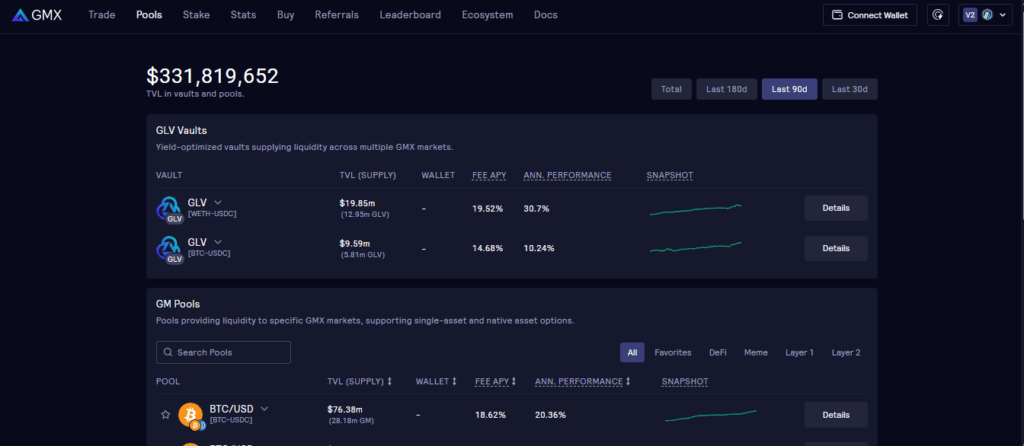1024x446 pixels.
Task: Click the GLV WETH-USDC snapshot chart
Action: click(696, 209)
